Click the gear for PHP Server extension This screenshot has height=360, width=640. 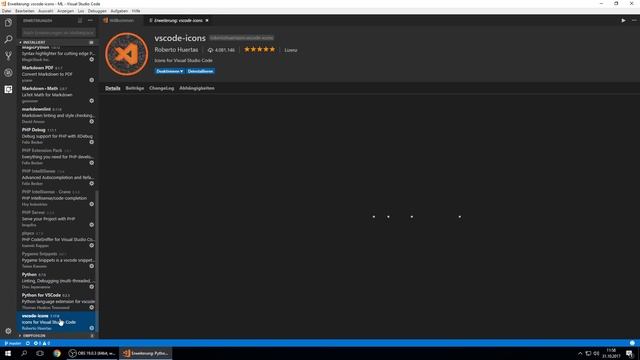coord(92,225)
